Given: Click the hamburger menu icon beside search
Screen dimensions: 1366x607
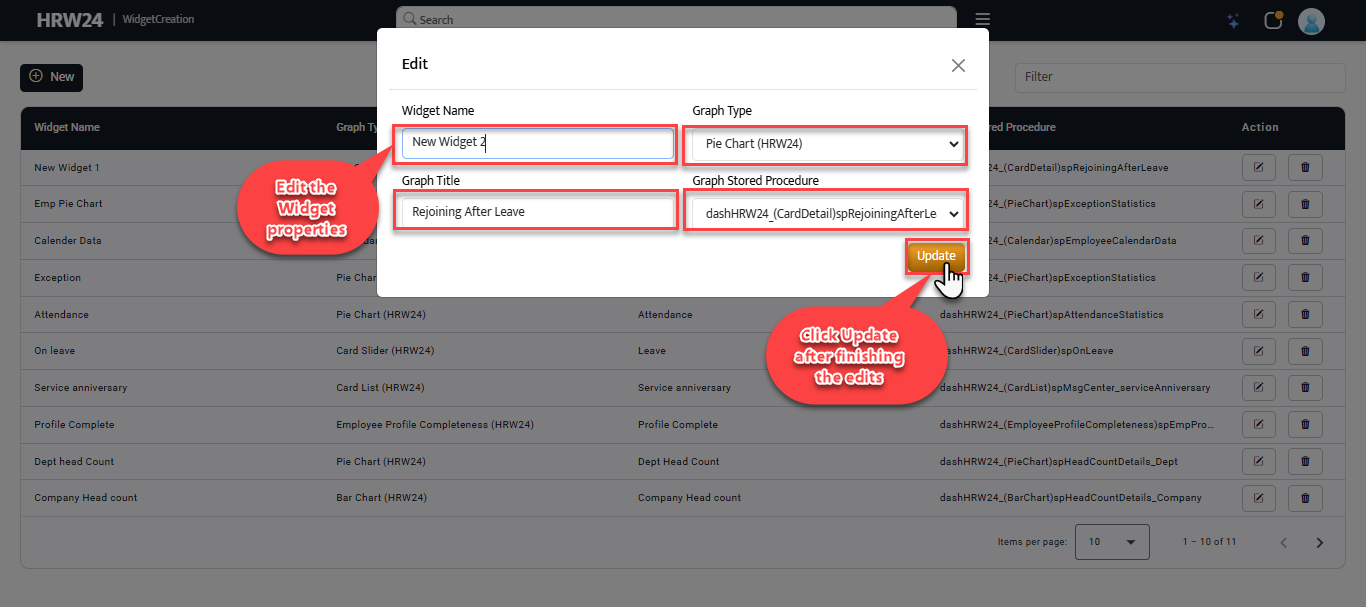Looking at the screenshot, I should pos(983,20).
